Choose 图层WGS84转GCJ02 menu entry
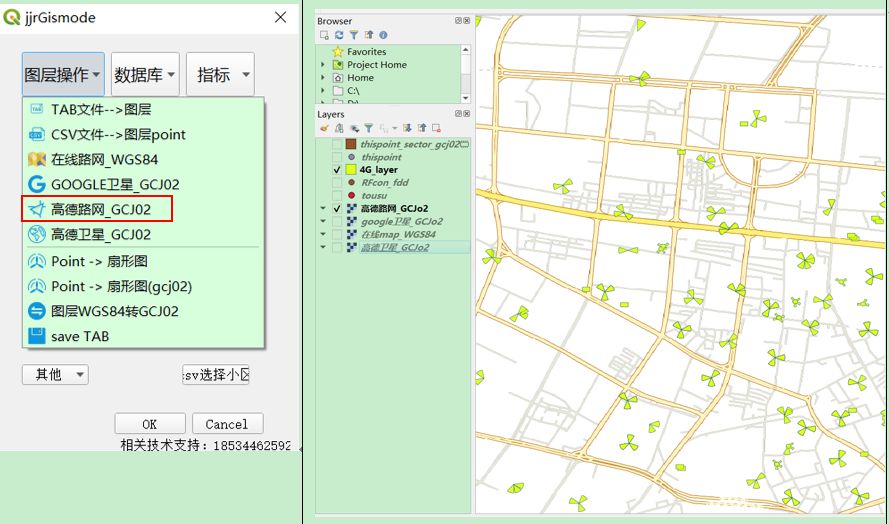 pos(143,311)
